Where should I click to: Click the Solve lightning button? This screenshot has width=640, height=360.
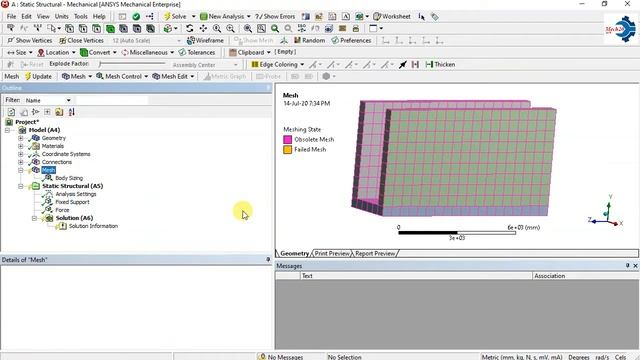(175, 16)
